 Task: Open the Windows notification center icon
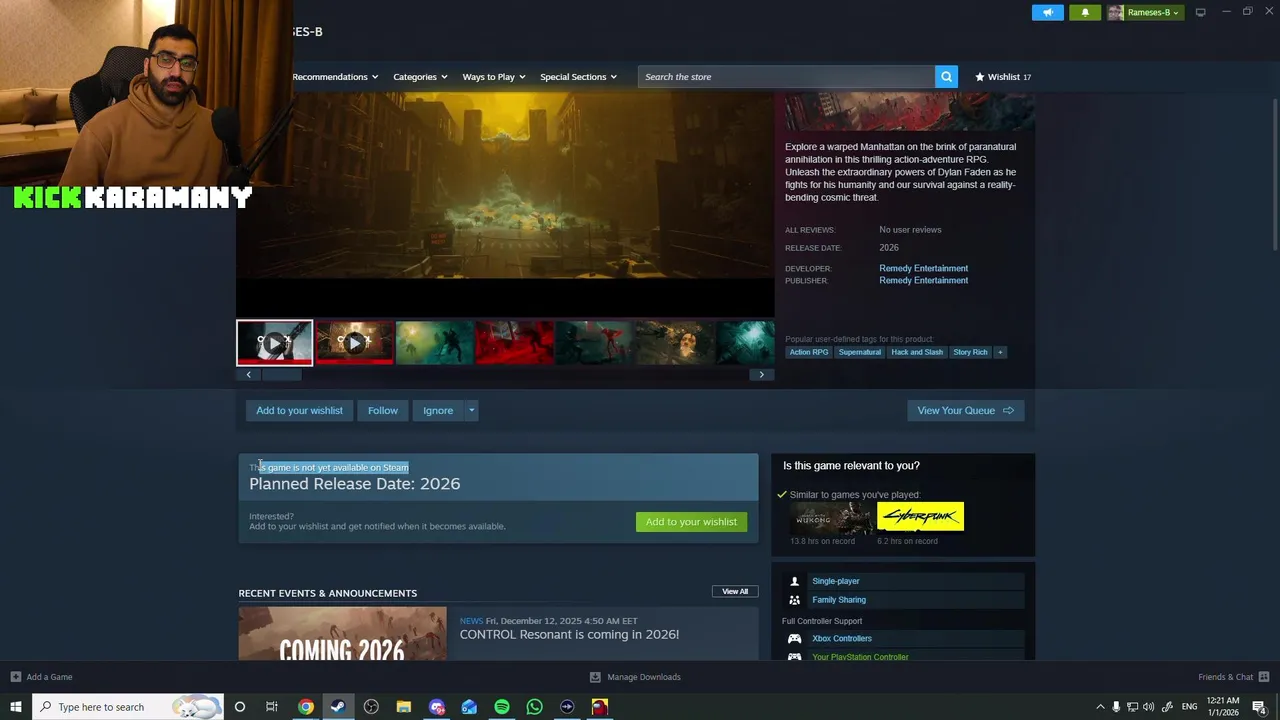click(1260, 707)
